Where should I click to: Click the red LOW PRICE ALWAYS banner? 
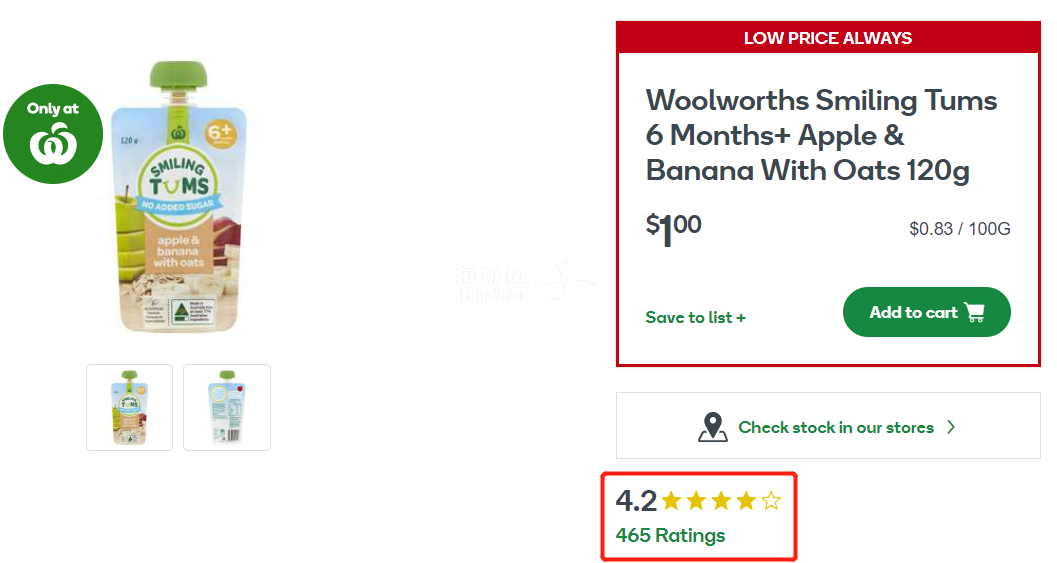click(828, 38)
